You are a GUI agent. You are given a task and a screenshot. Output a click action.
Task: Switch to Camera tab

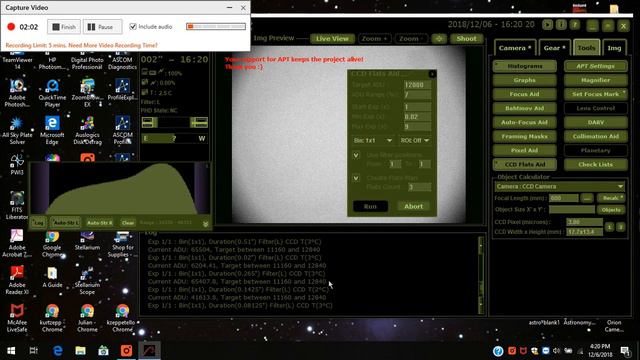click(515, 48)
